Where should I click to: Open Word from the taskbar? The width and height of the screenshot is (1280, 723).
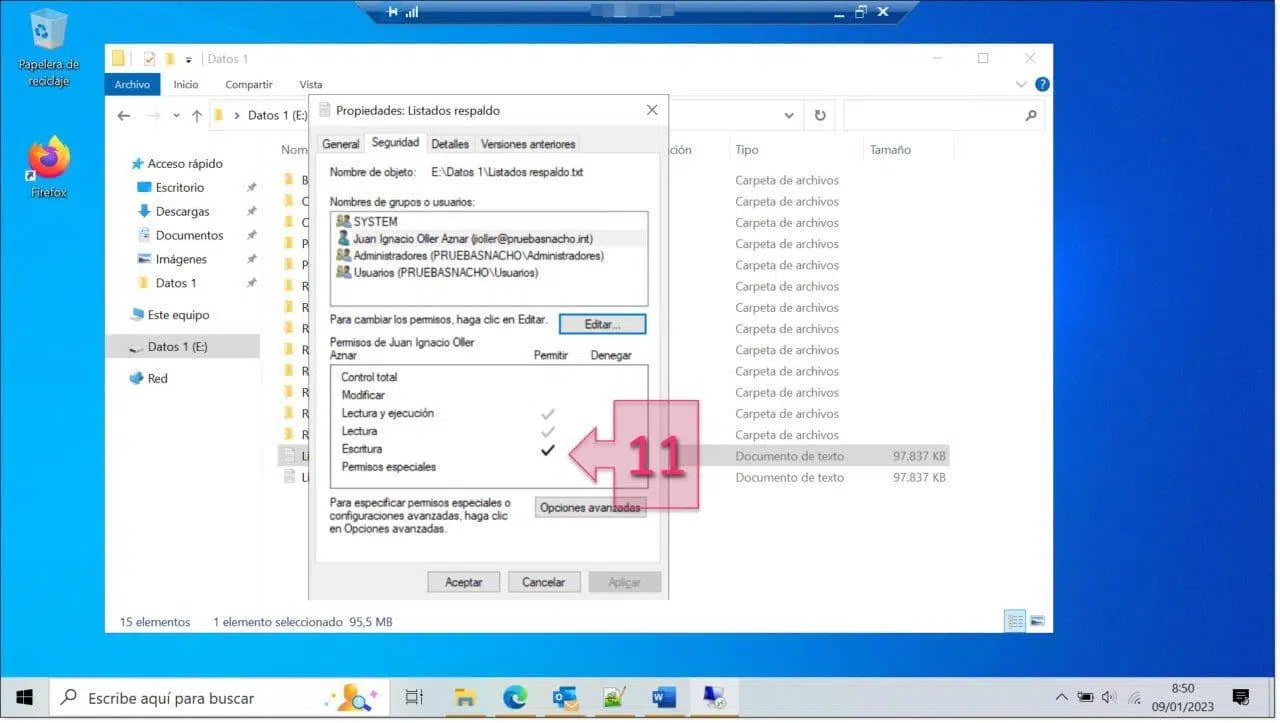(664, 697)
